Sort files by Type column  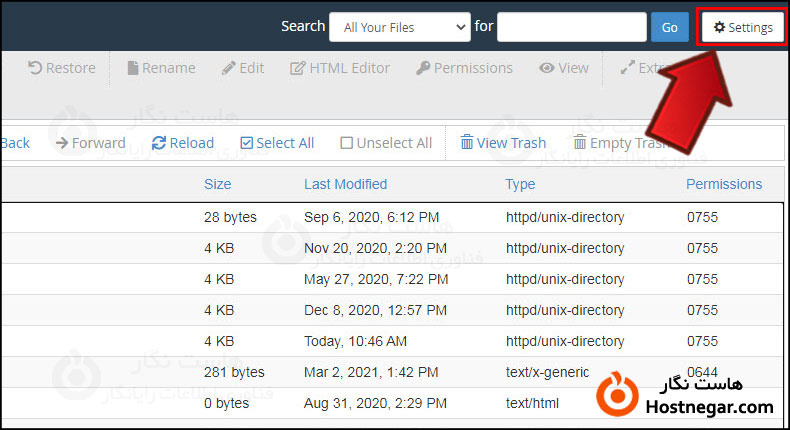click(520, 184)
